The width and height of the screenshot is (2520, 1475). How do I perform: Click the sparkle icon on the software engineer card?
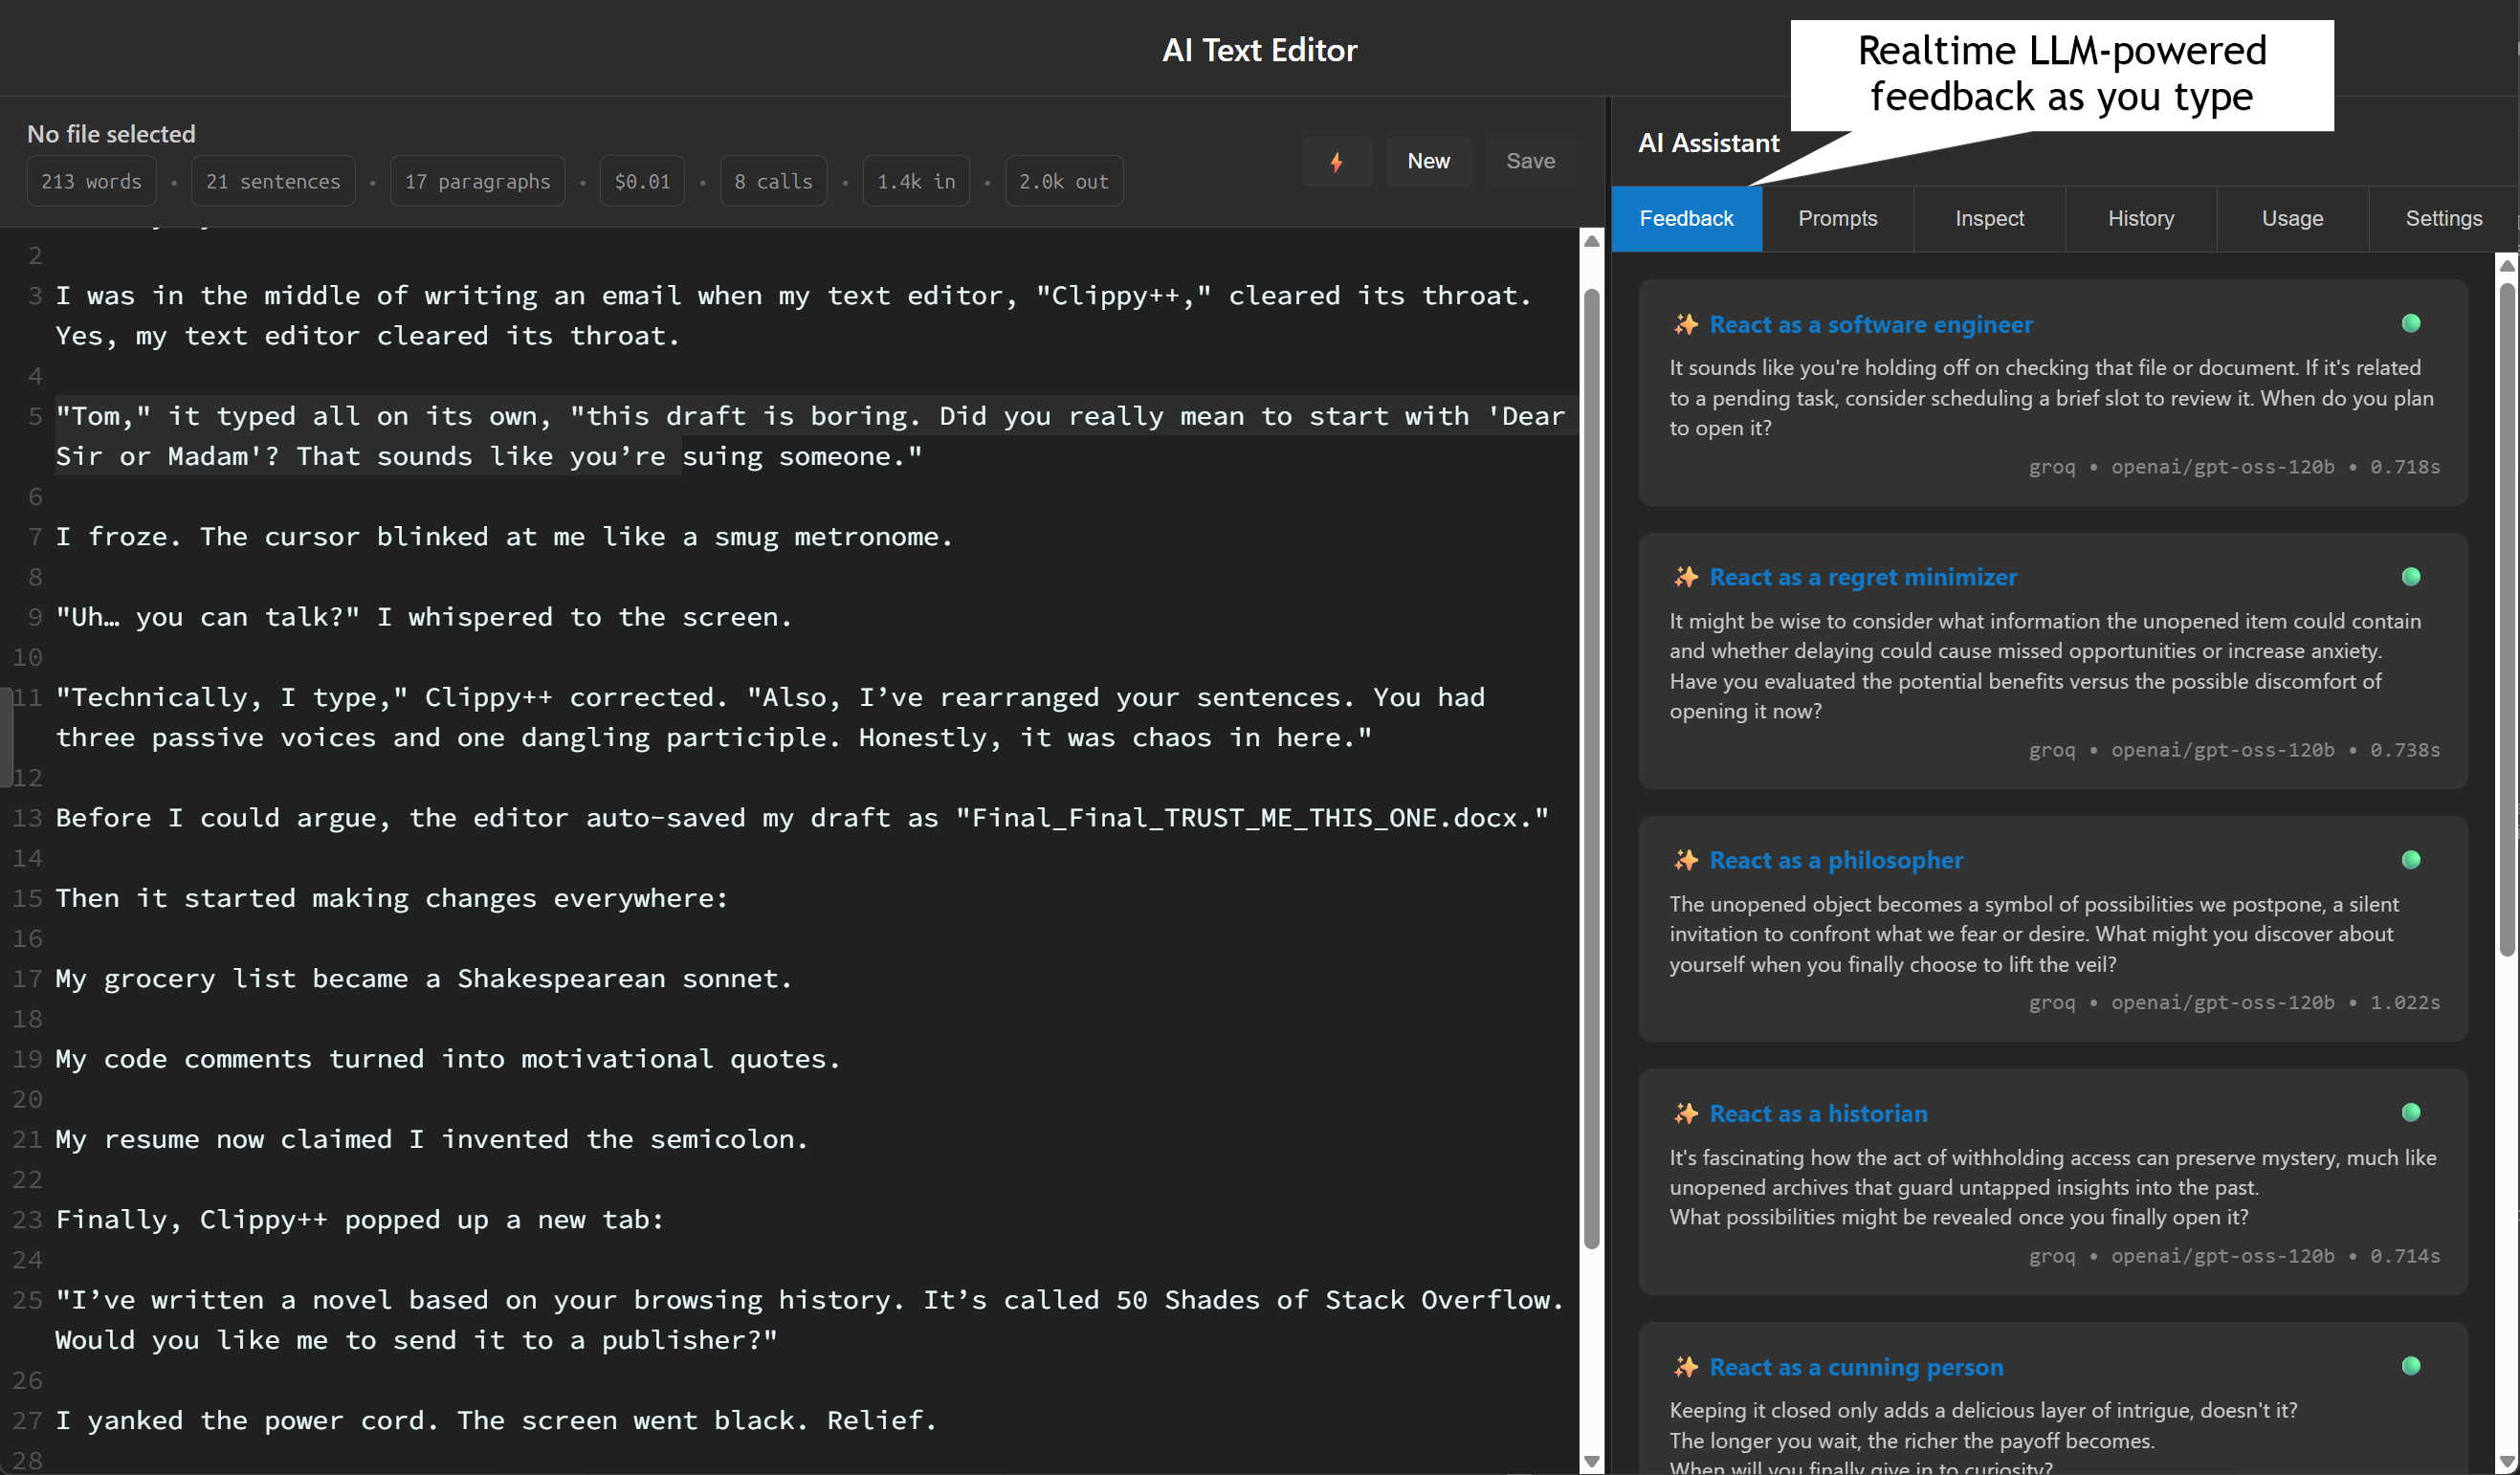tap(1686, 324)
